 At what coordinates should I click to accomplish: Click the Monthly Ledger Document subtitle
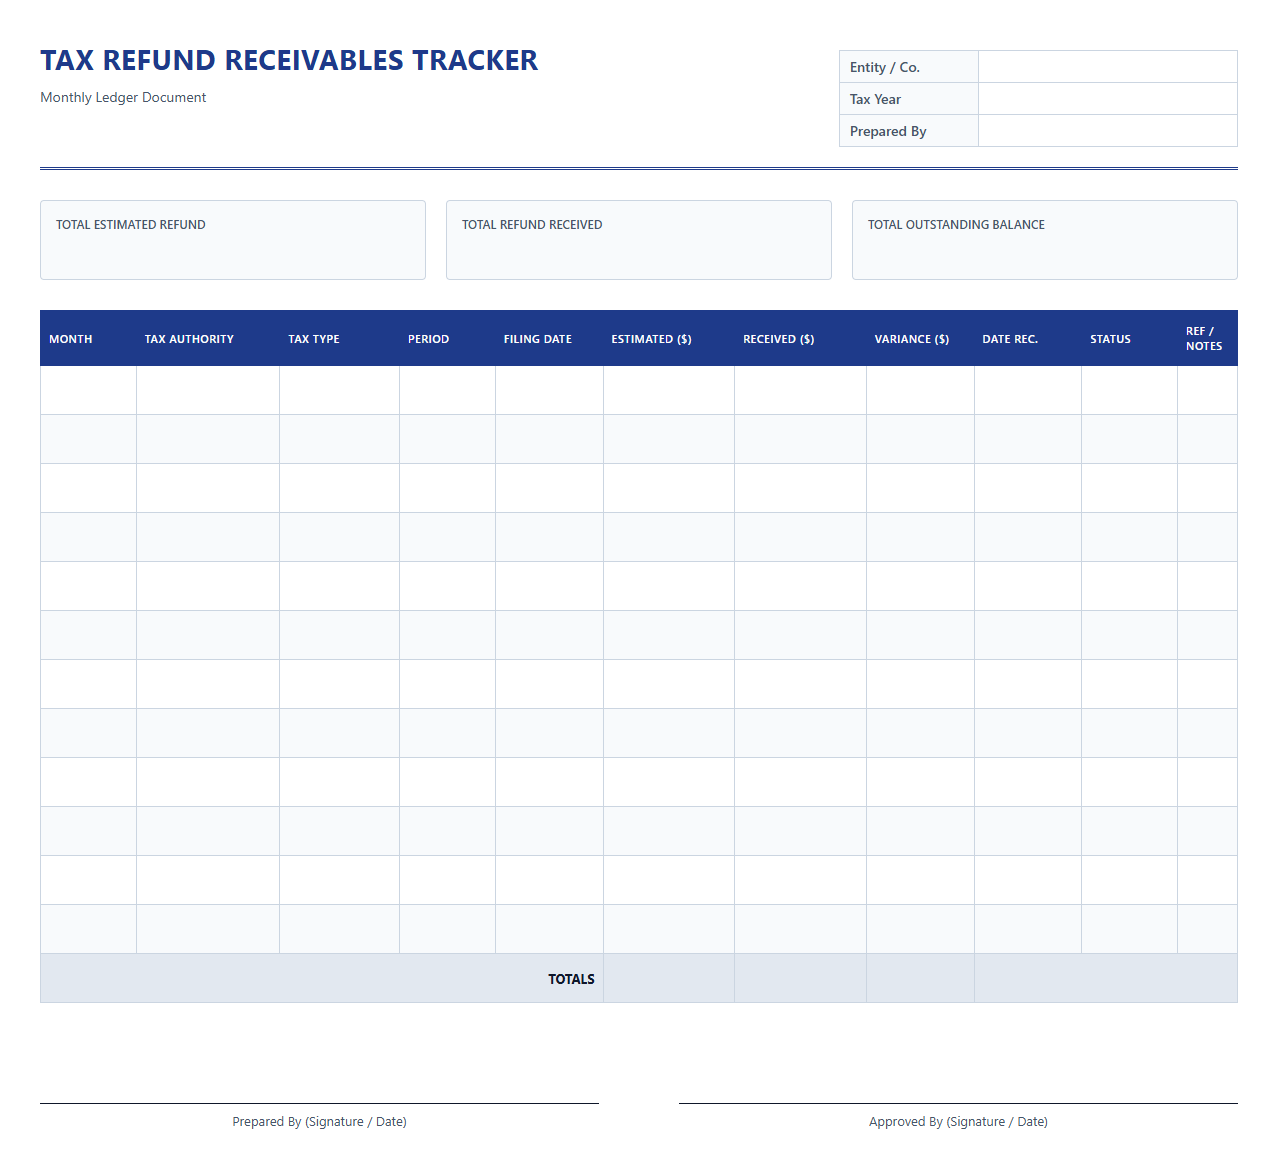123,97
